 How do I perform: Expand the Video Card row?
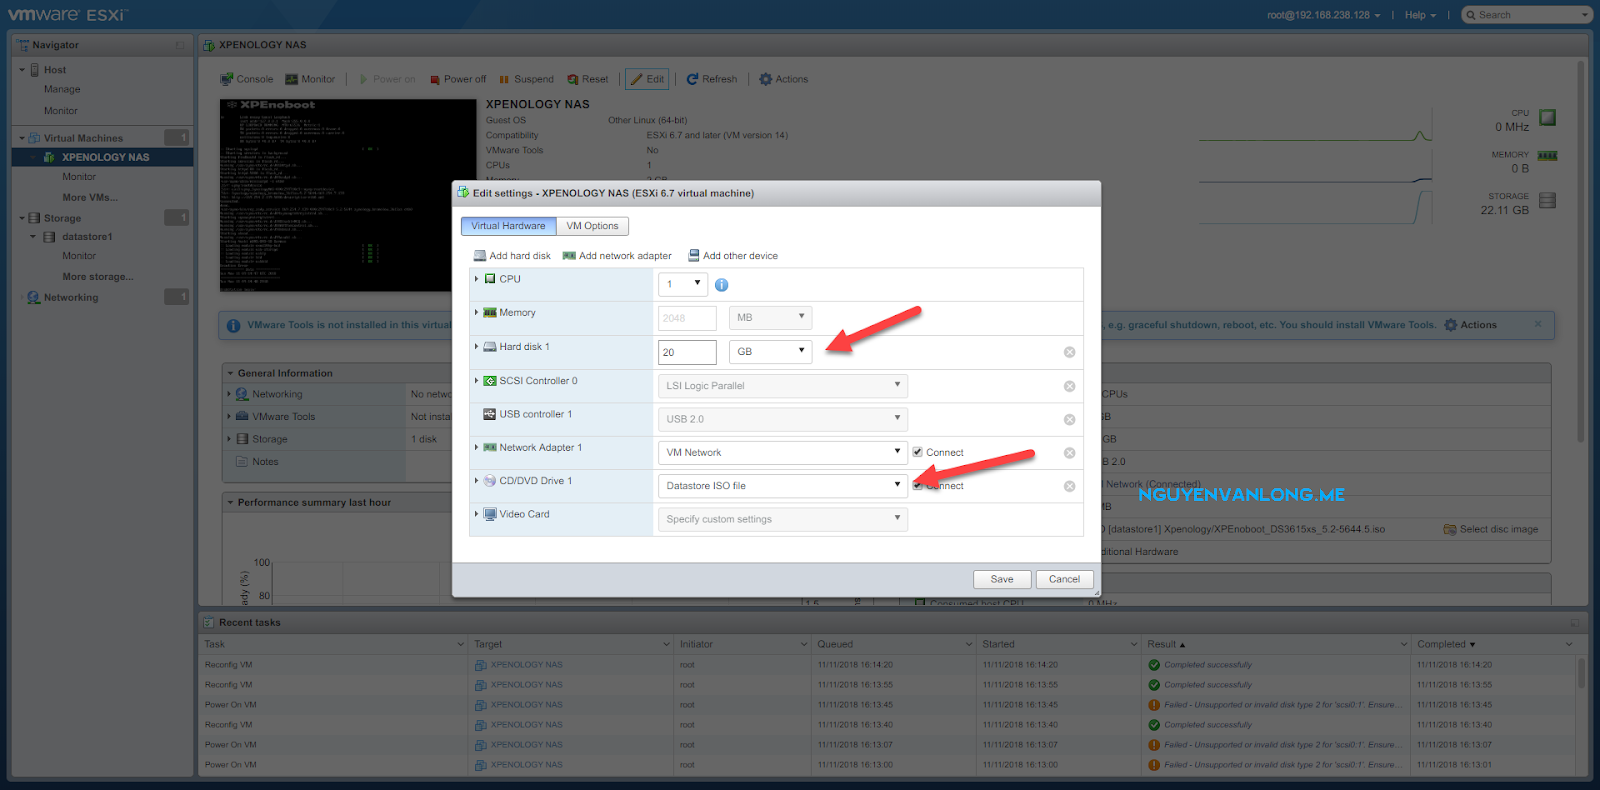(x=476, y=514)
